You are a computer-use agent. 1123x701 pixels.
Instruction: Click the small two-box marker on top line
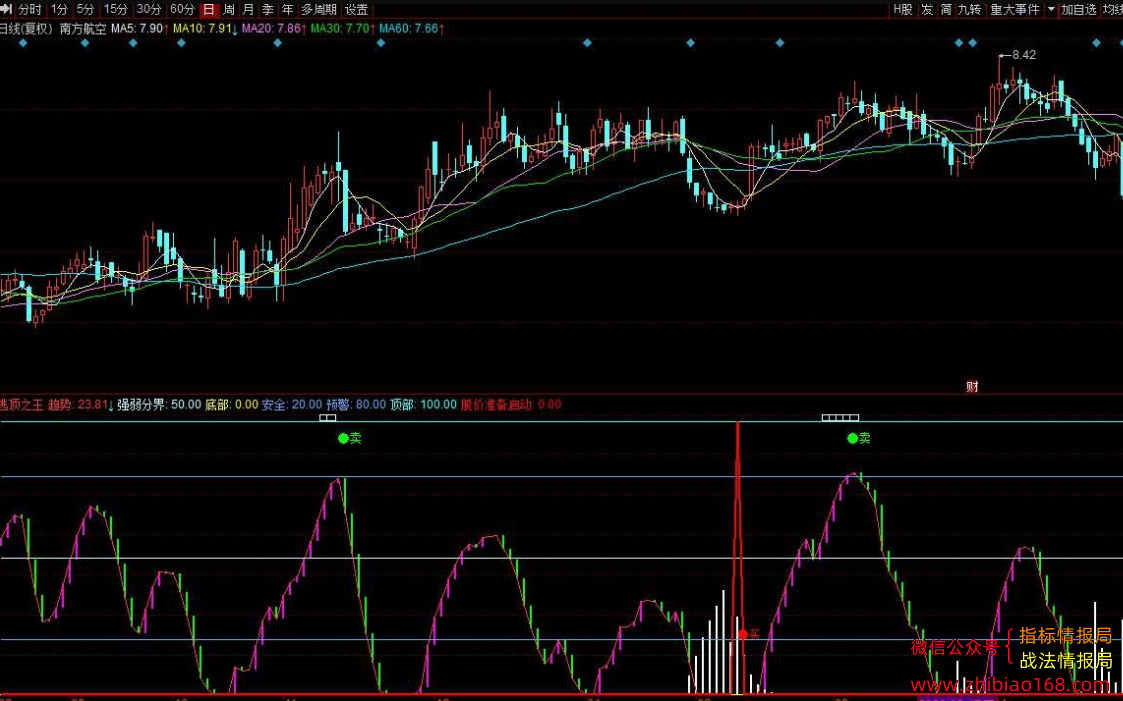(327, 417)
